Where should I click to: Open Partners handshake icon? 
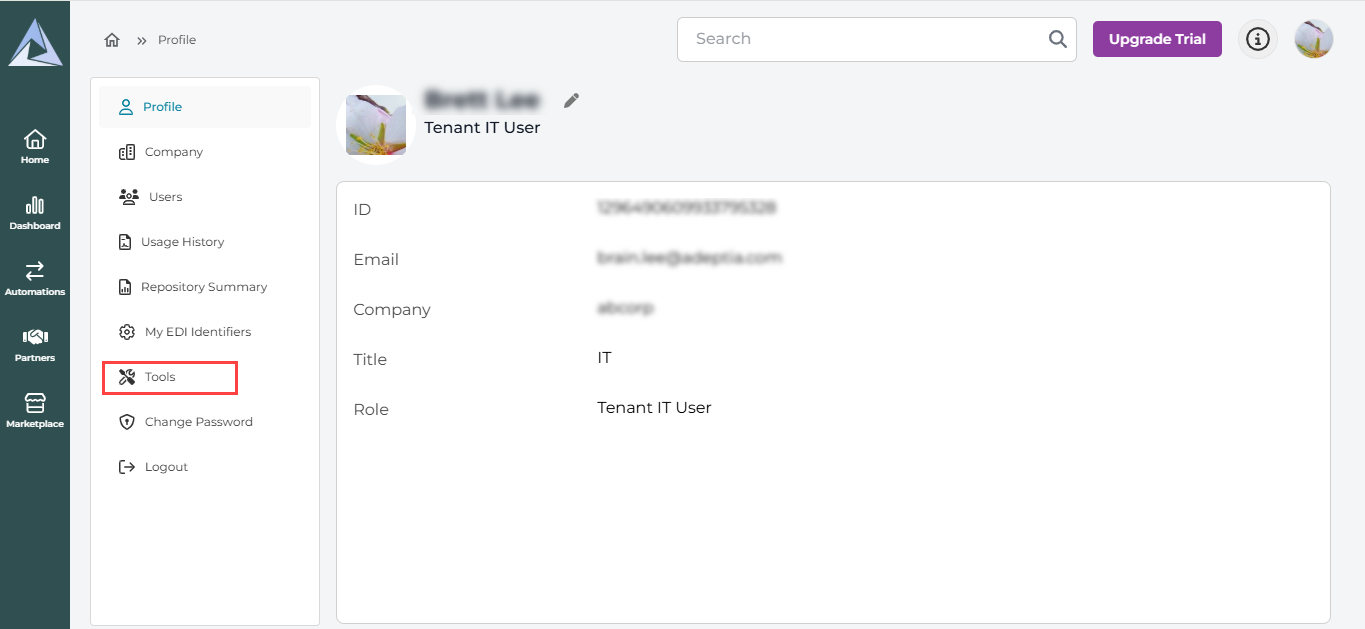[35, 337]
